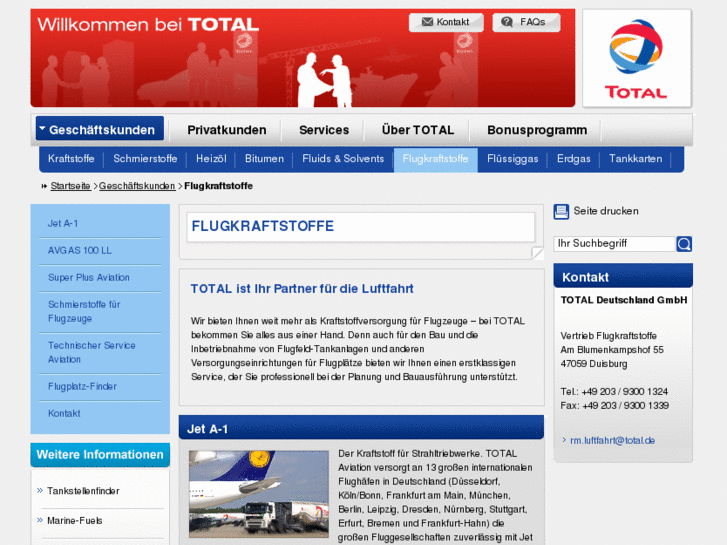
Task: Click the Seite drucken link text
Action: pos(606,211)
